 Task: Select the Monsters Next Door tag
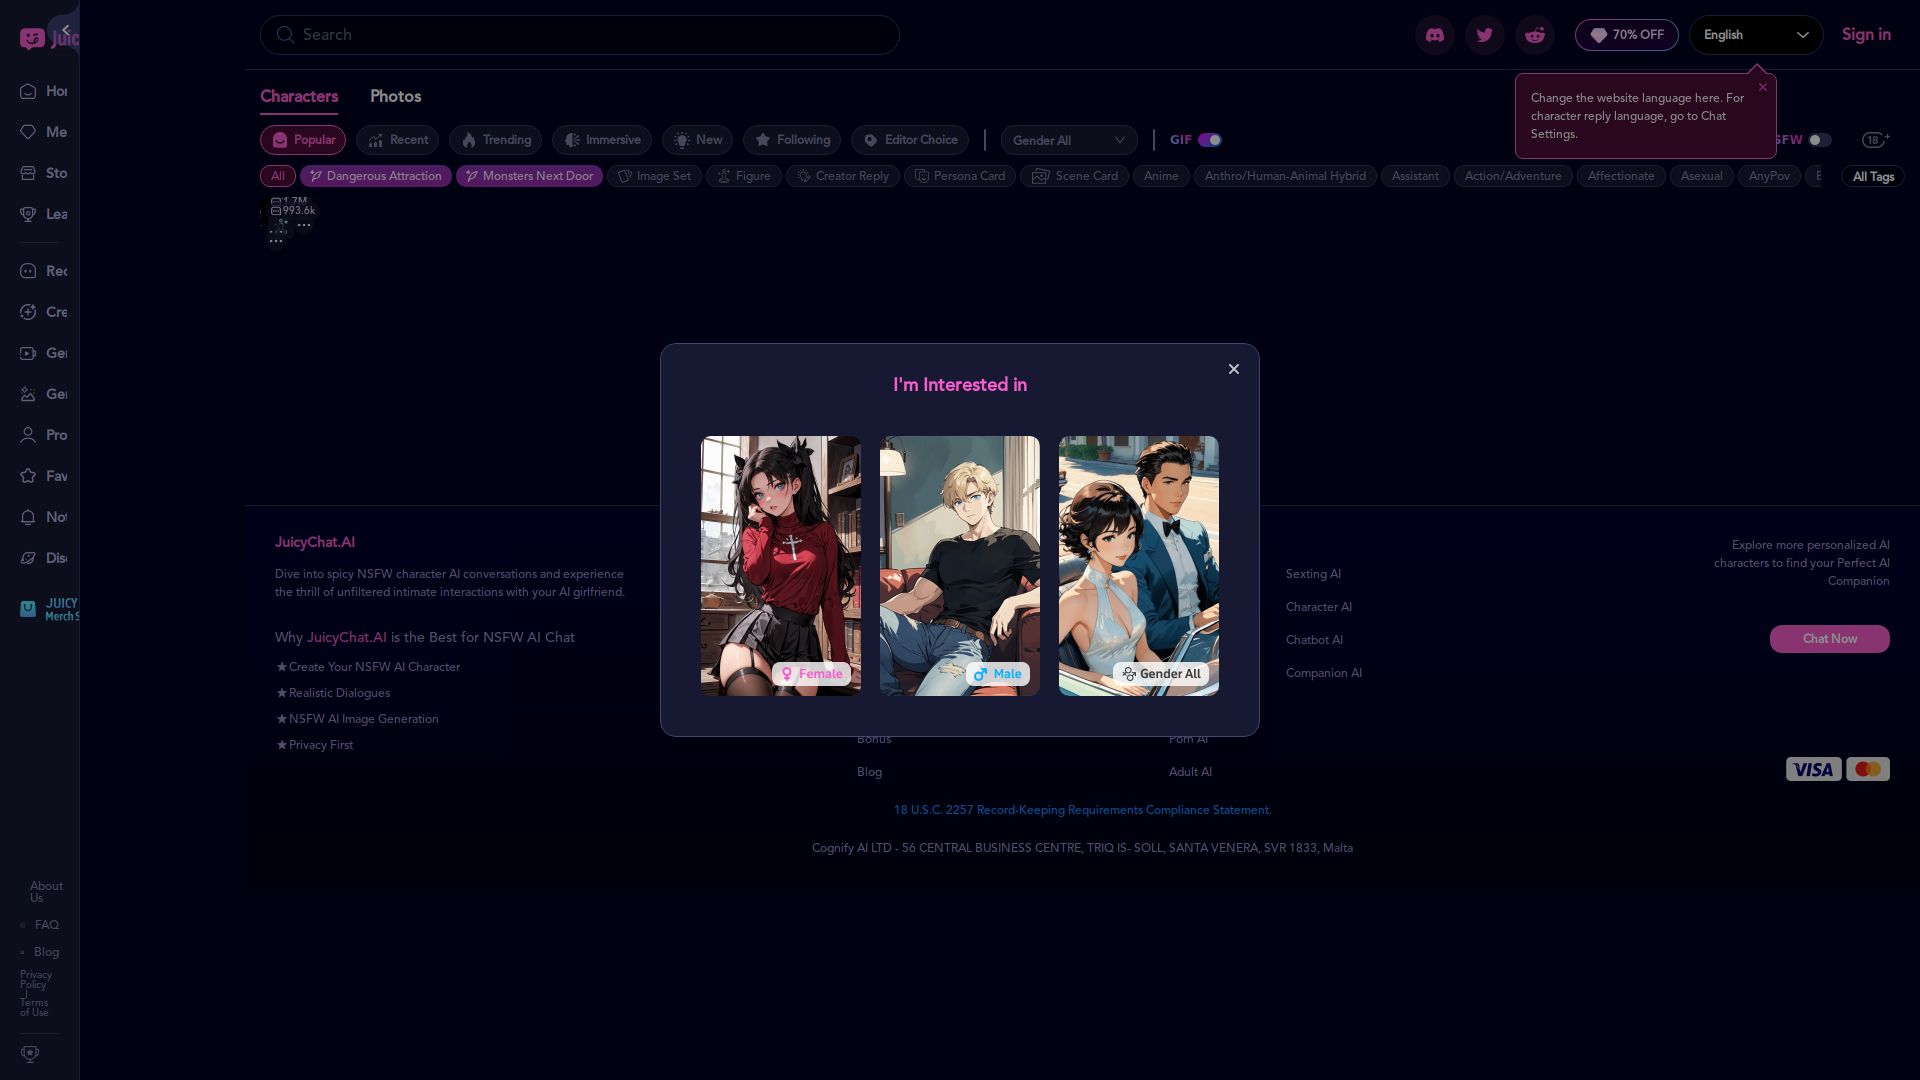point(529,176)
